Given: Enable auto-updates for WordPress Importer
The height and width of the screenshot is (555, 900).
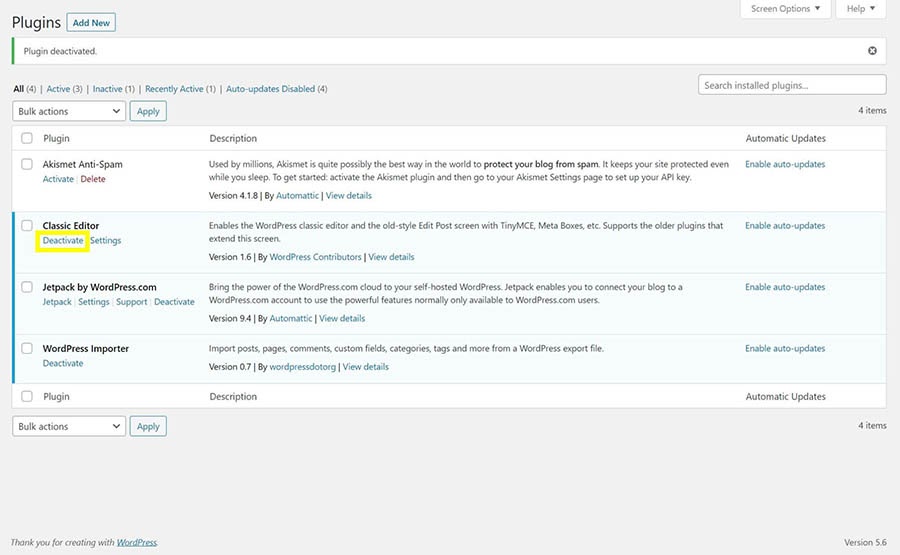Looking at the screenshot, I should pyautogui.click(x=785, y=349).
